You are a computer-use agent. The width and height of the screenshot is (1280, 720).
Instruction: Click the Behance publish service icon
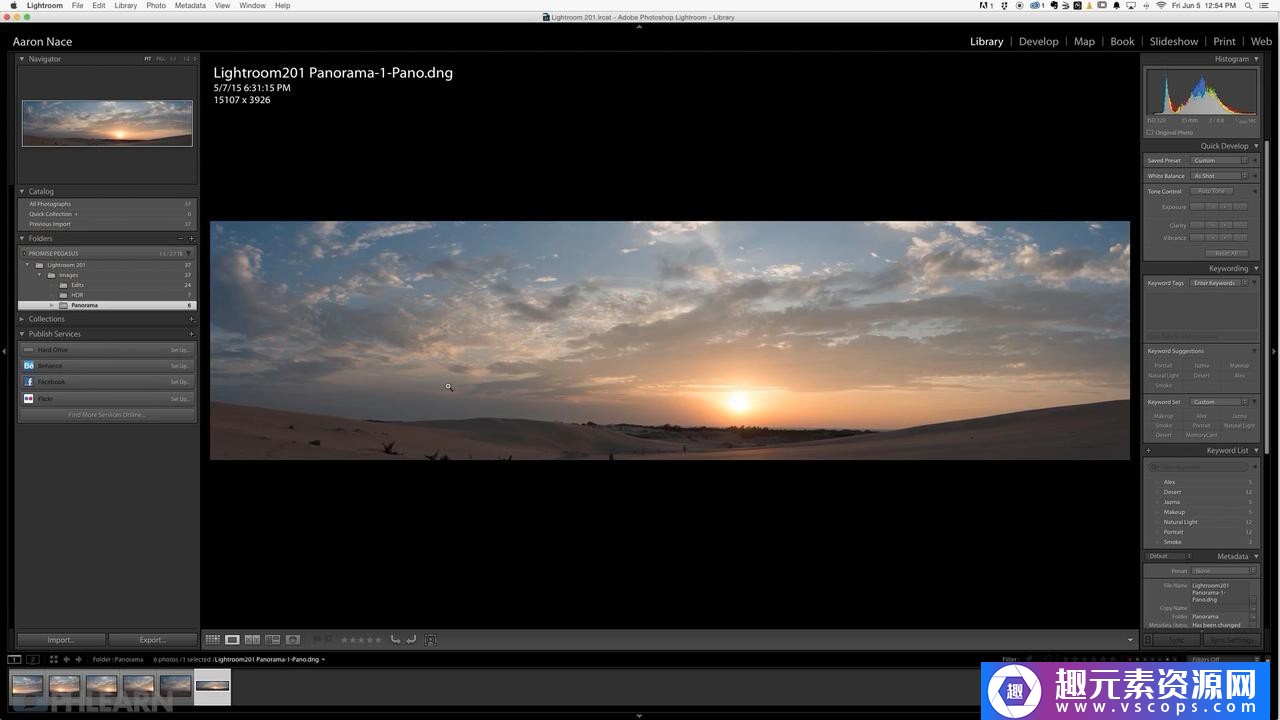[29, 366]
